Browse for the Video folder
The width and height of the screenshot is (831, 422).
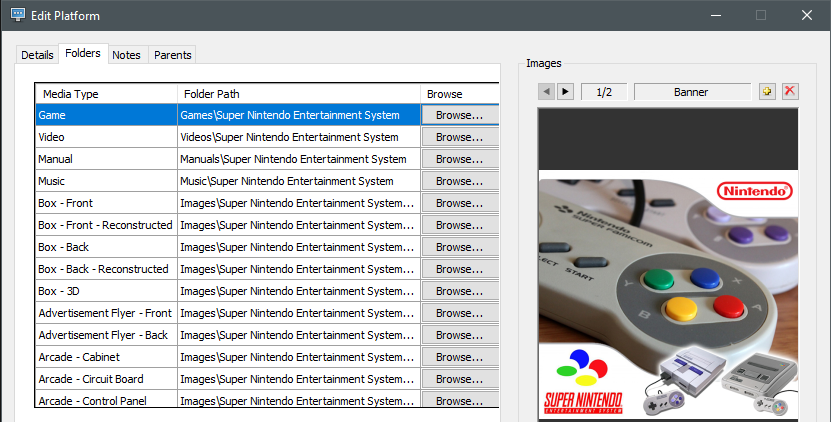(x=460, y=137)
